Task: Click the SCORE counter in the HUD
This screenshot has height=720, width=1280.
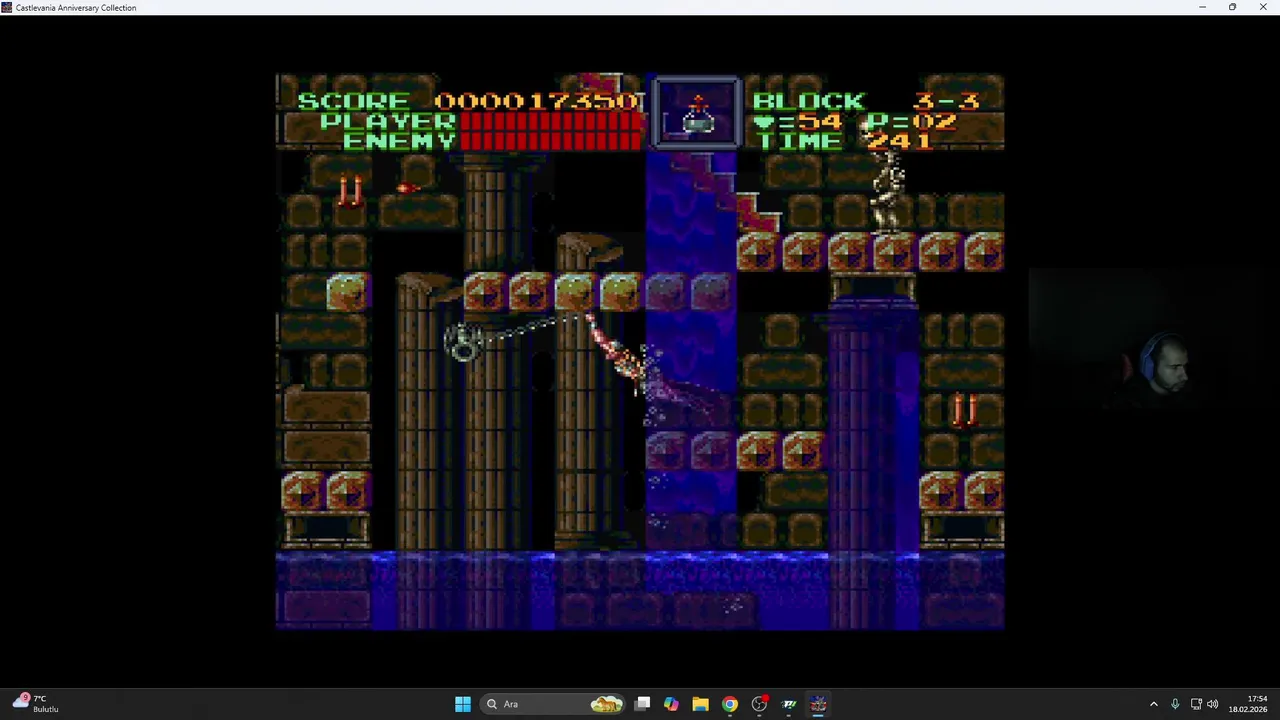Action: (x=468, y=101)
